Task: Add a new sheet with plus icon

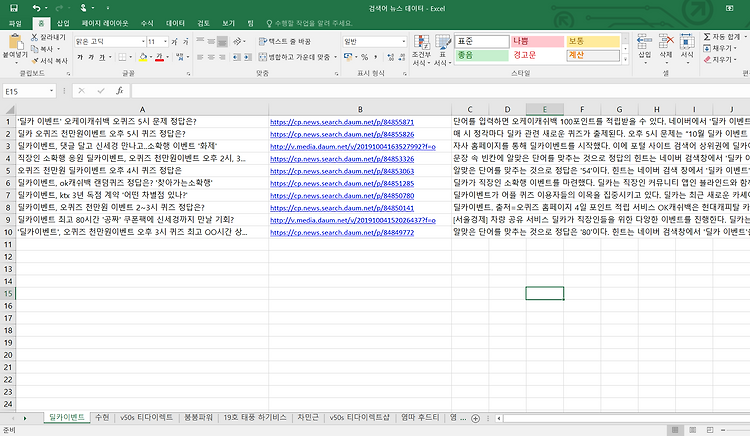Action: pos(475,418)
